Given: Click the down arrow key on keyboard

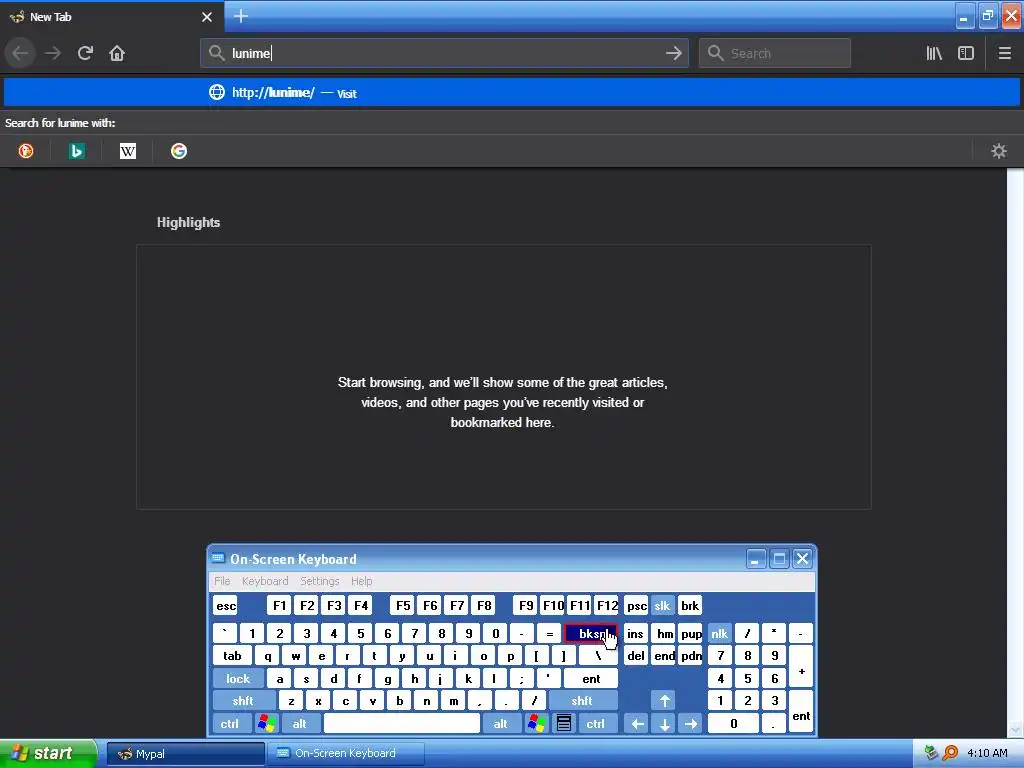Looking at the screenshot, I should pos(664,724).
